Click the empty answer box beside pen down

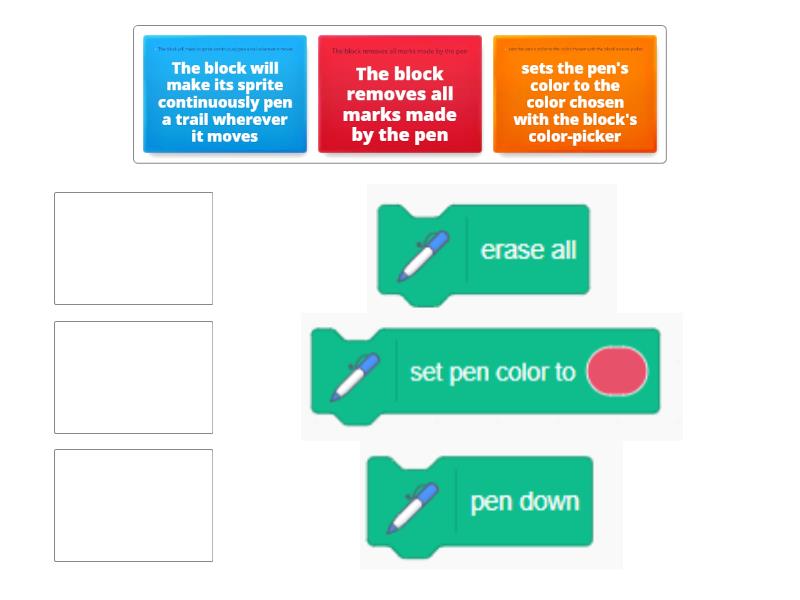(x=134, y=506)
